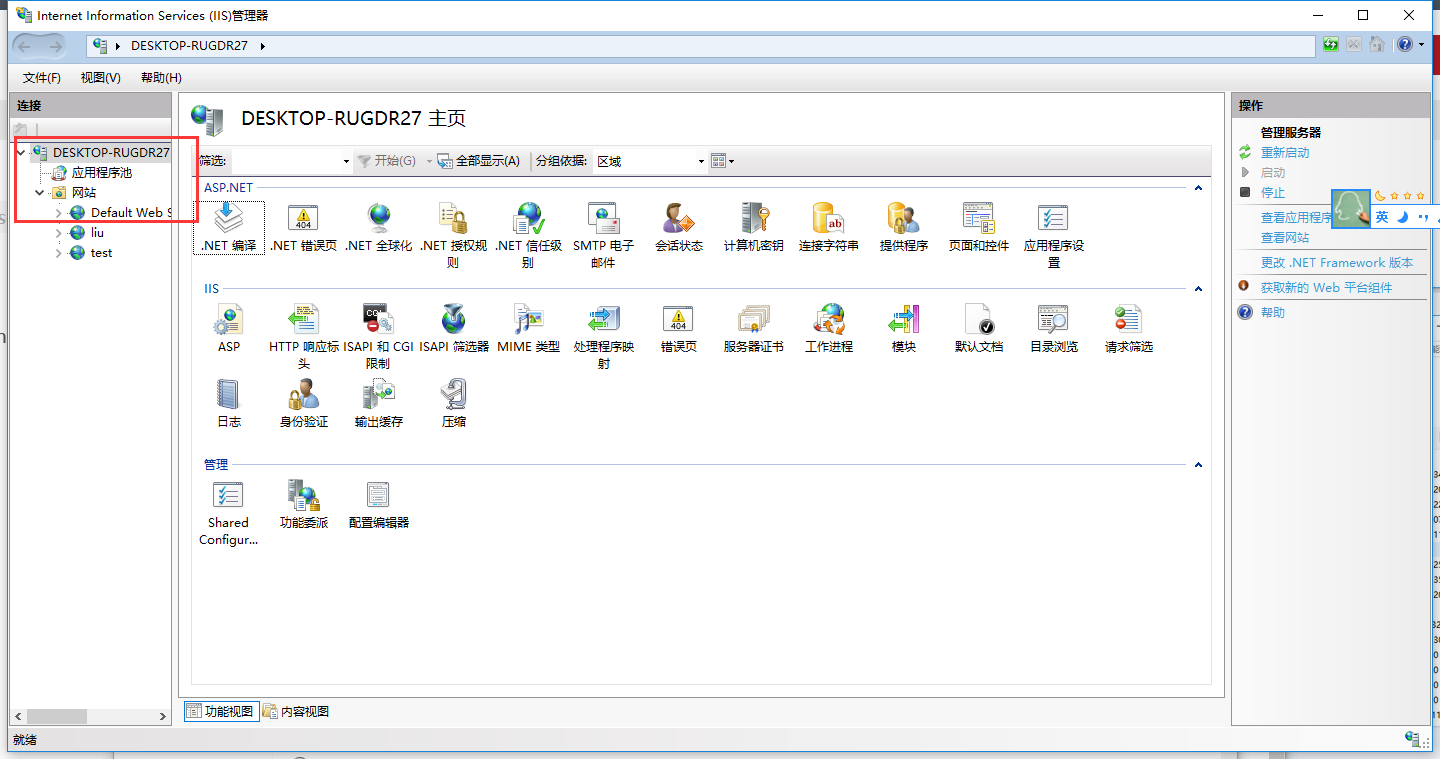Open the 压缩 feature
The height and width of the screenshot is (759, 1440).
(x=454, y=403)
